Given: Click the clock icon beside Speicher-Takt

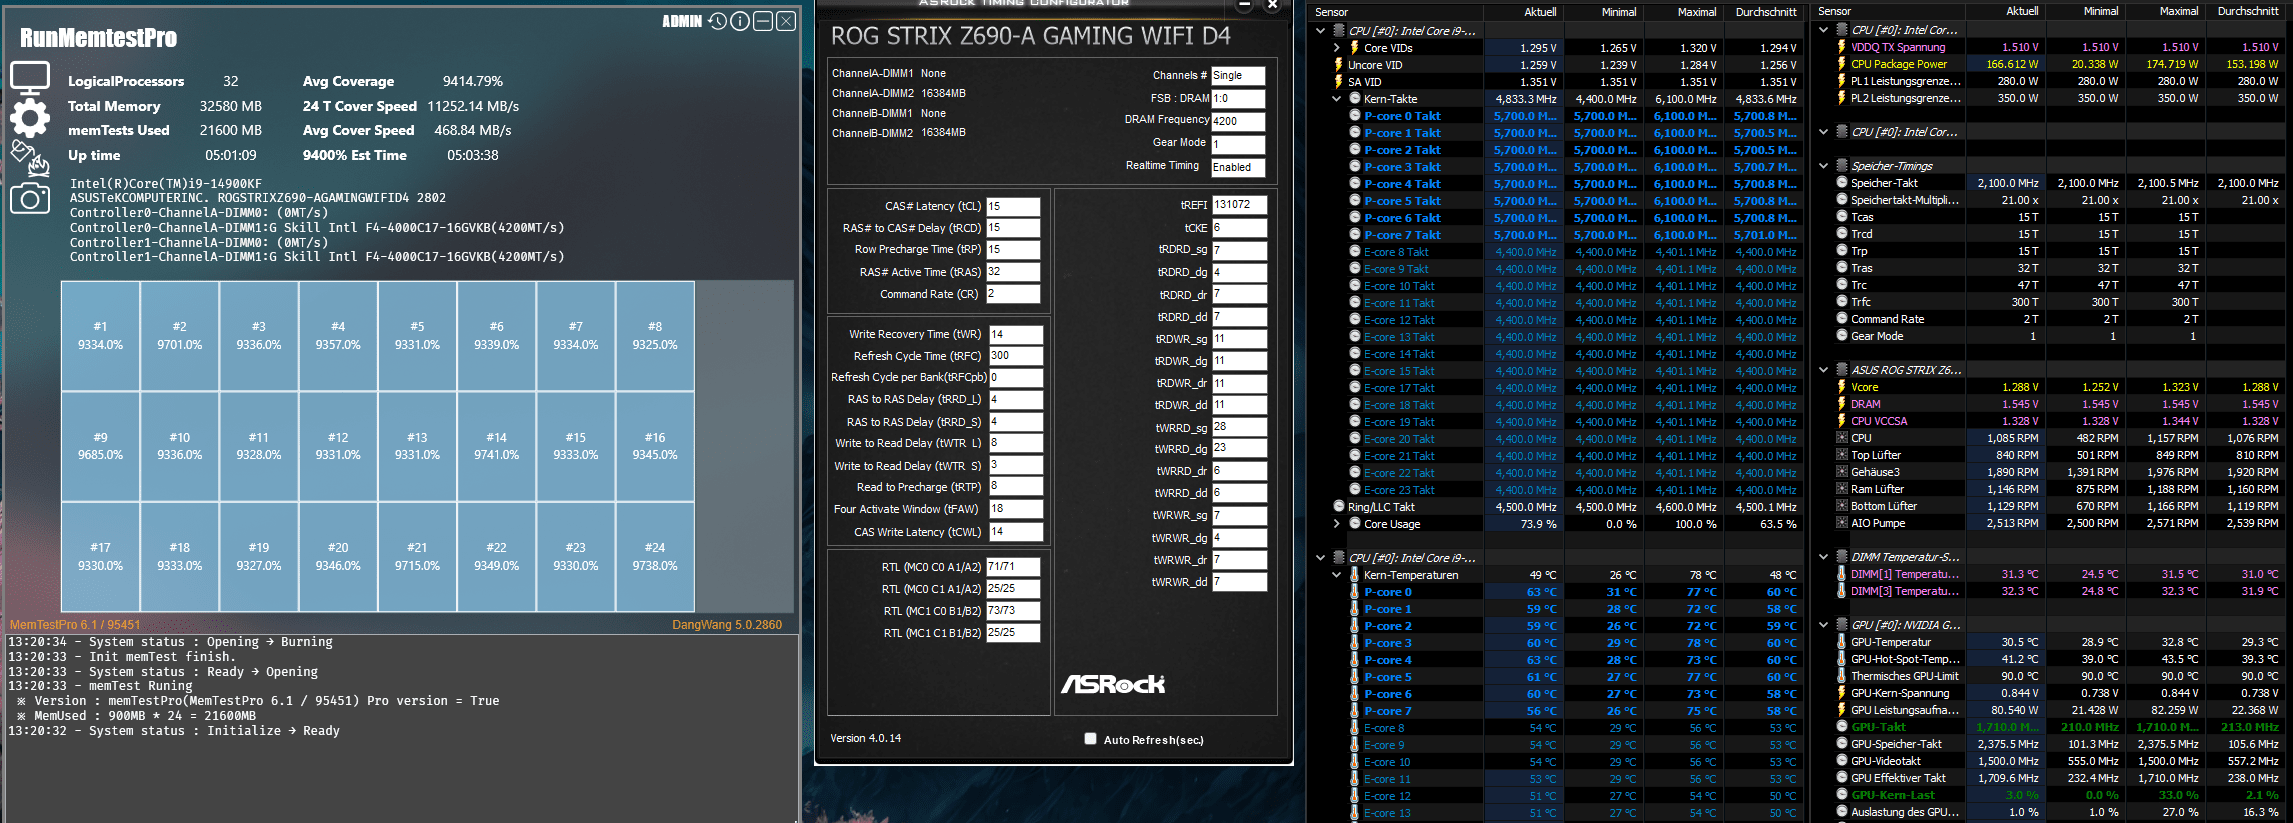Looking at the screenshot, I should point(1841,183).
